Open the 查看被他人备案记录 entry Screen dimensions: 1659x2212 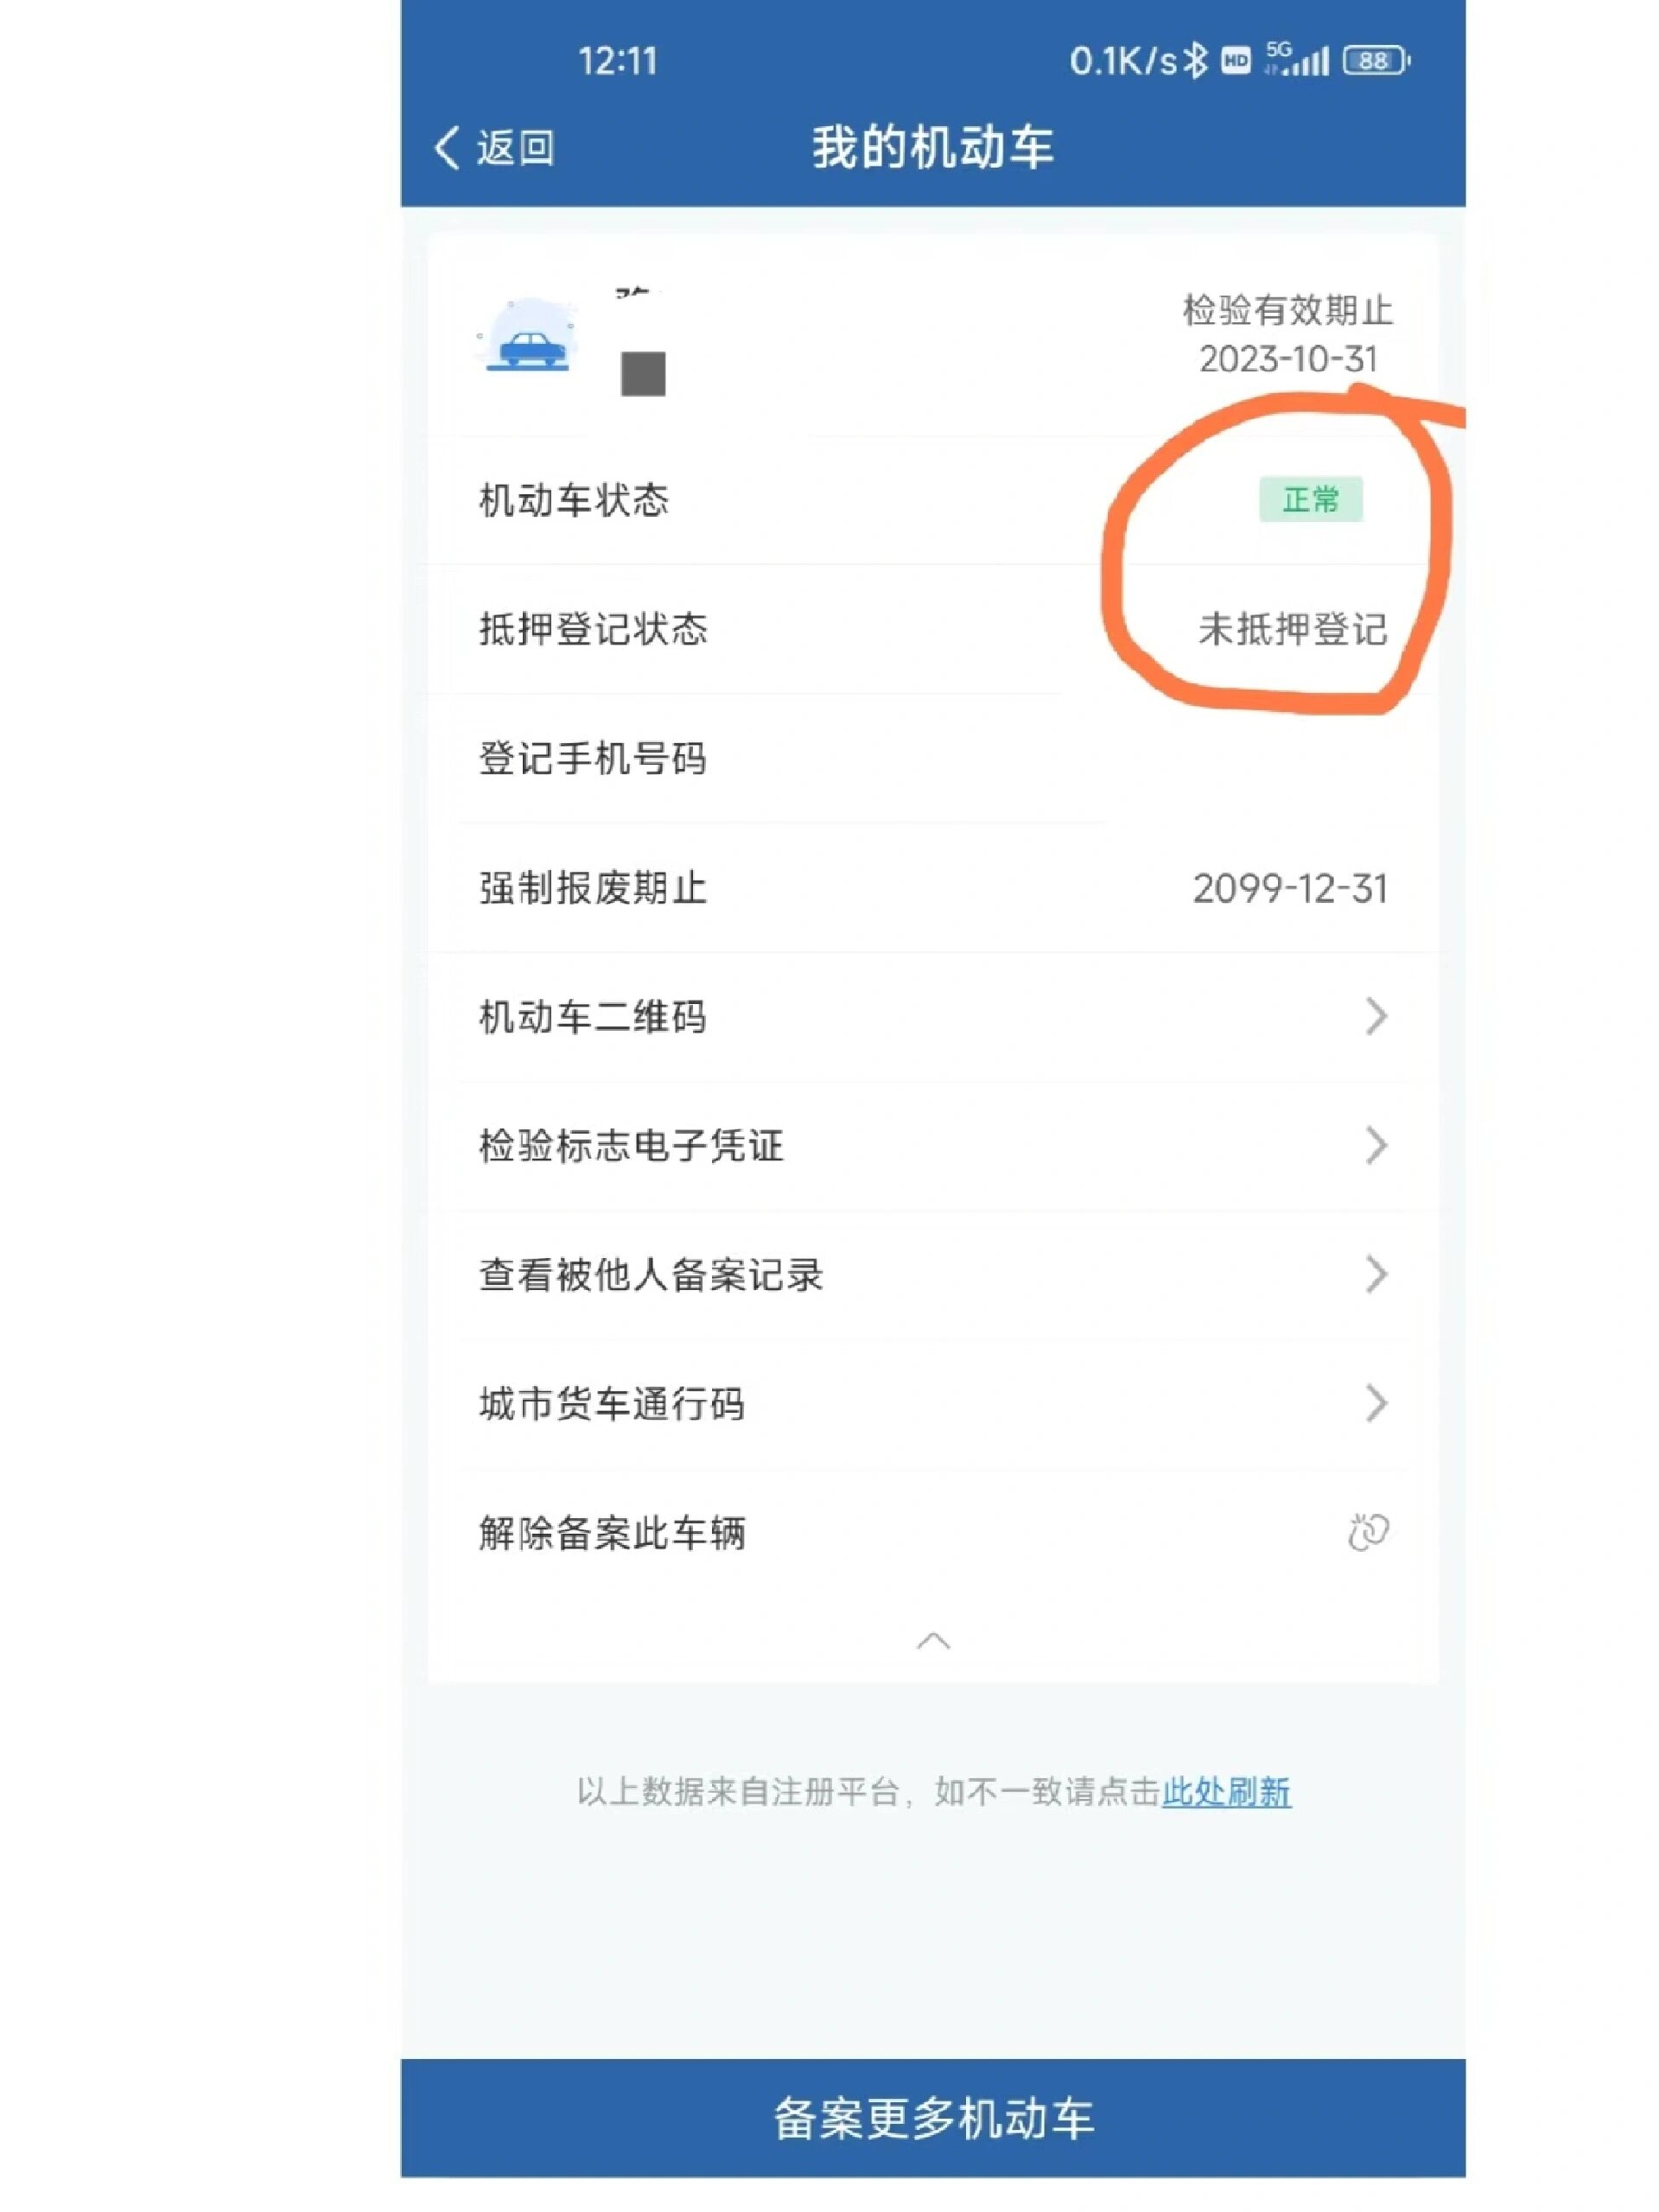coord(933,1274)
